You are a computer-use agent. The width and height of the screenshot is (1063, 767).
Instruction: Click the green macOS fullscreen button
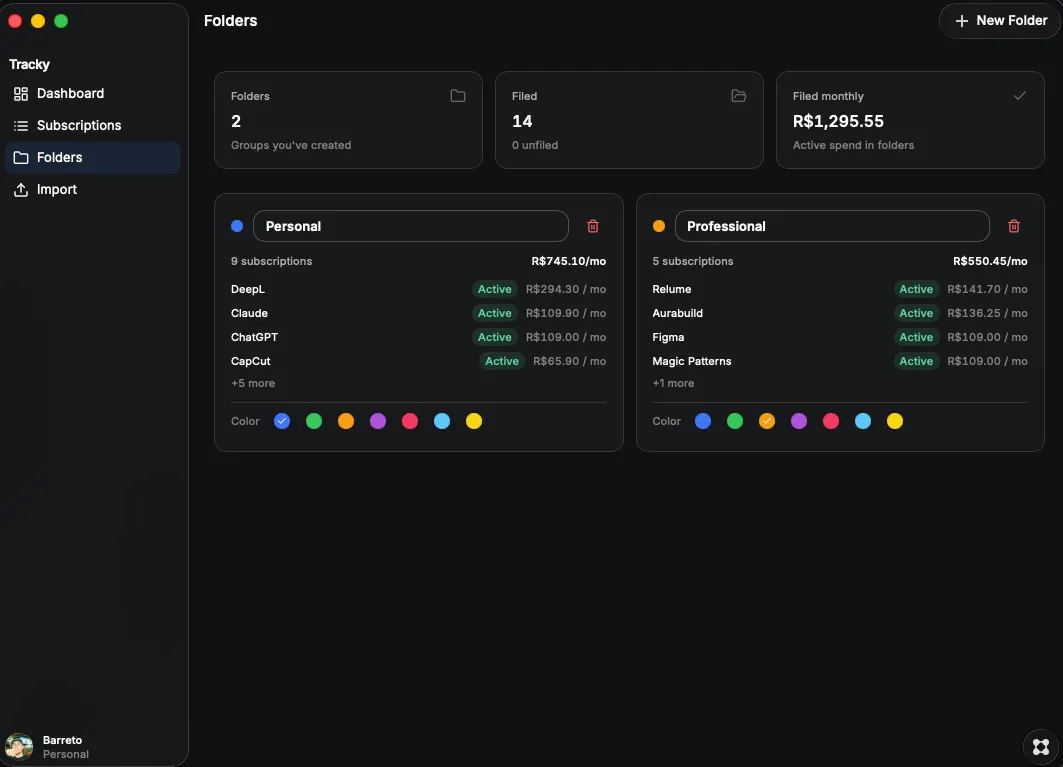point(61,21)
